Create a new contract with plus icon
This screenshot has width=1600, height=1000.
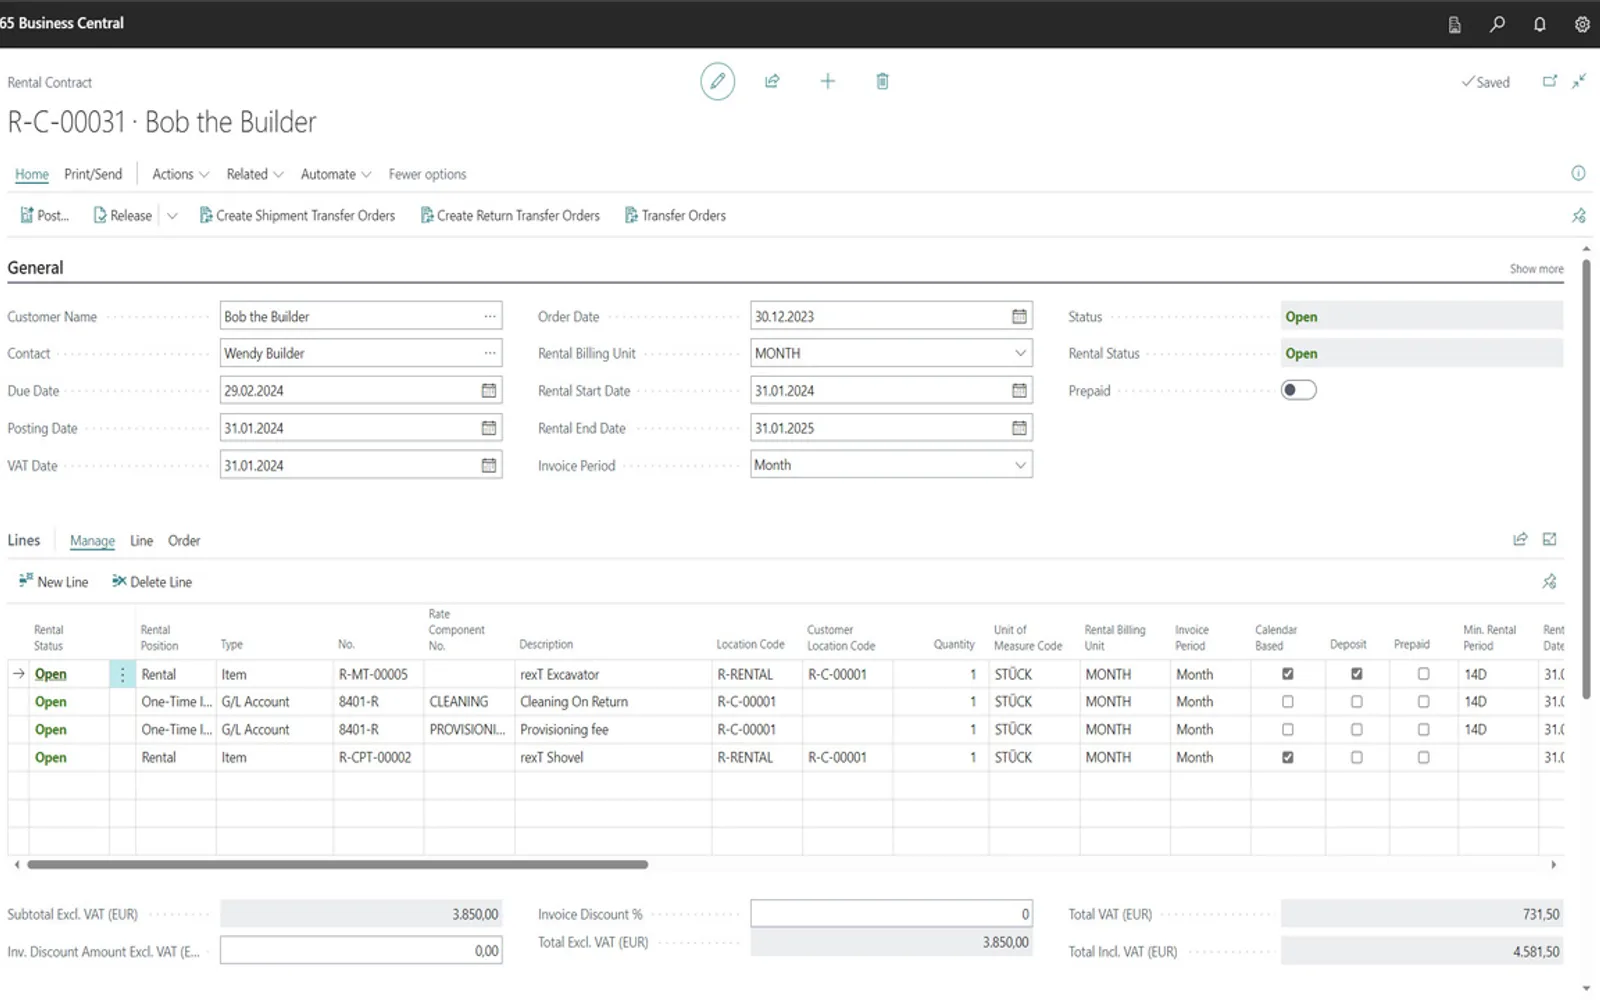[x=827, y=81]
